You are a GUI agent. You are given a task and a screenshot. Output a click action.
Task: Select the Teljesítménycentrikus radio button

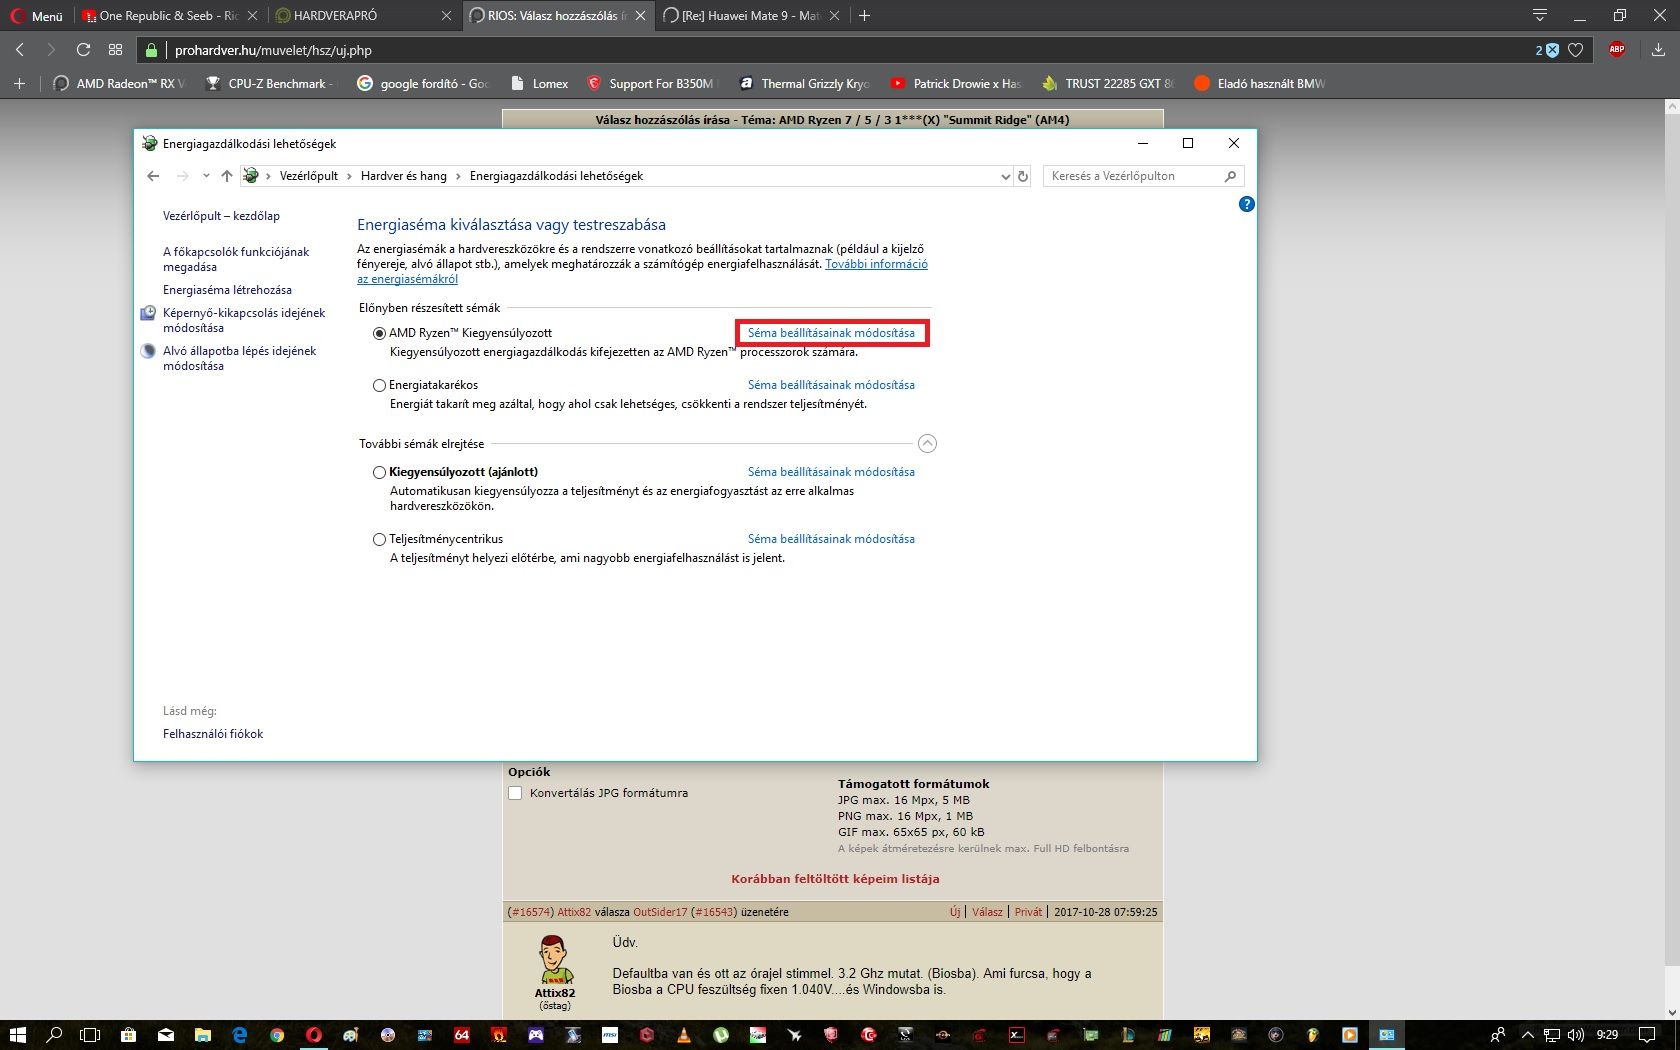click(x=379, y=539)
